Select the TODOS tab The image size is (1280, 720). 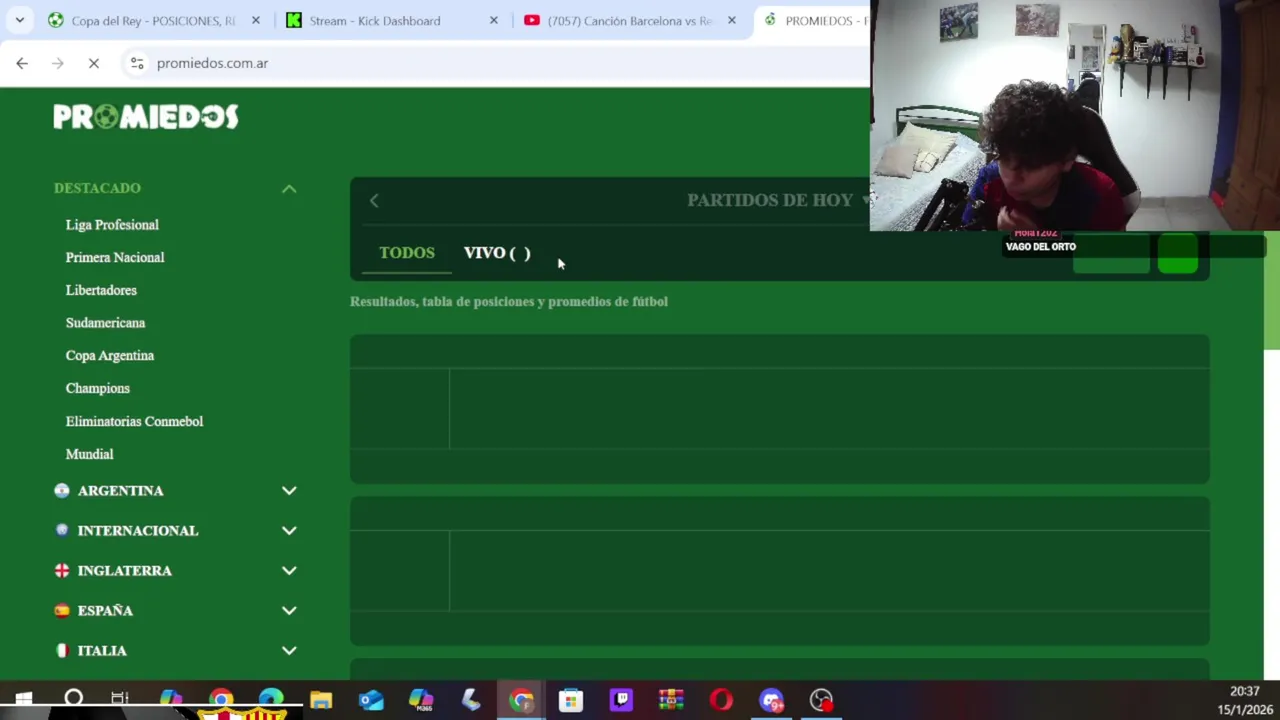(x=407, y=253)
